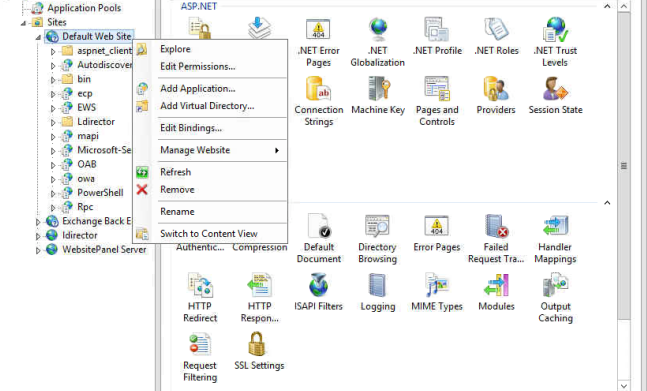Image resolution: width=647 pixels, height=391 pixels.
Task: Open Pages and Controls settings
Action: point(437,101)
